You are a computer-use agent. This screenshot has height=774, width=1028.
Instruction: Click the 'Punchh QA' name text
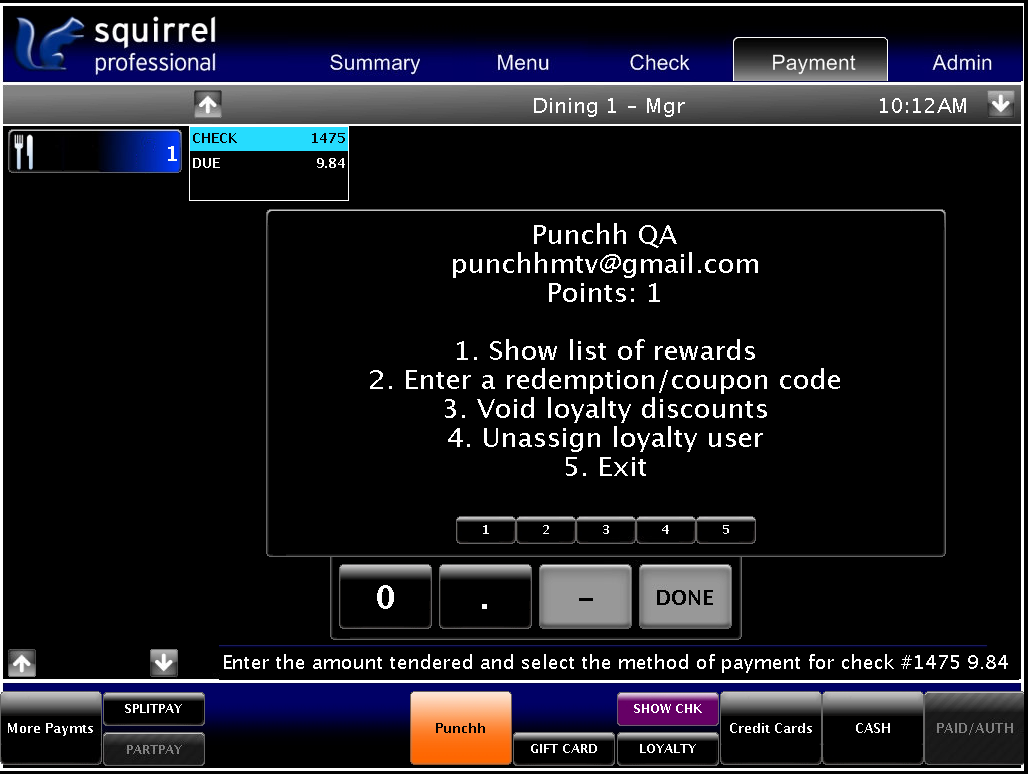click(x=604, y=235)
